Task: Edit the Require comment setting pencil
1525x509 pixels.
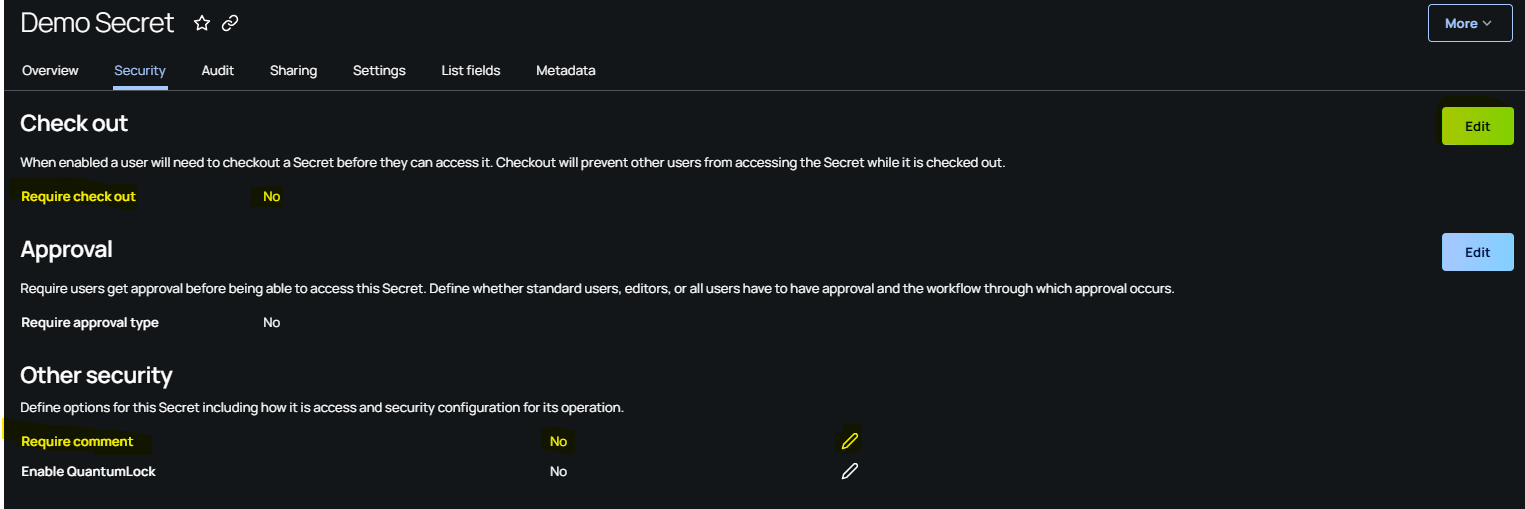Action: point(850,441)
